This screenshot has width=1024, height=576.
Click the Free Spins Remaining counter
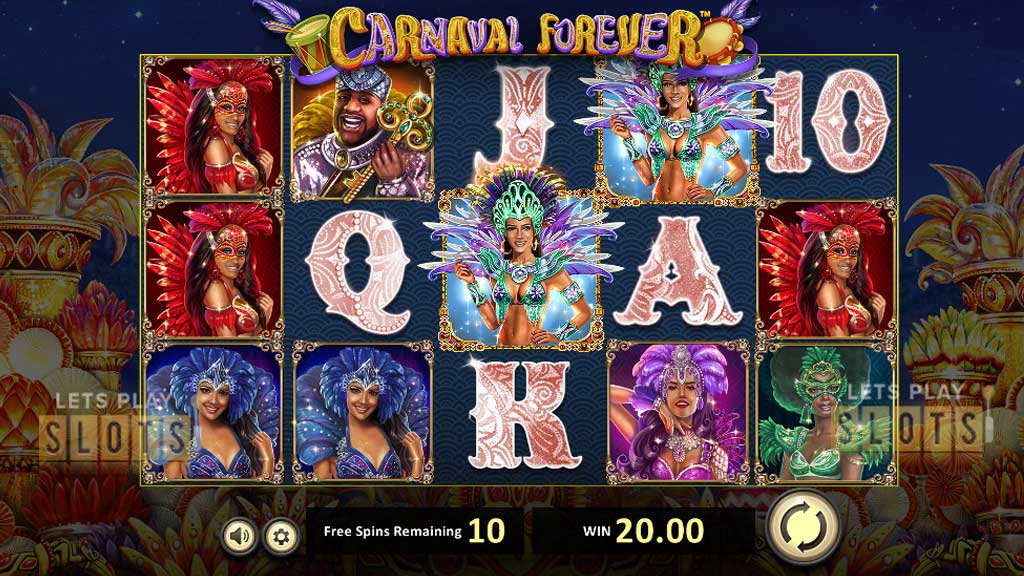415,531
